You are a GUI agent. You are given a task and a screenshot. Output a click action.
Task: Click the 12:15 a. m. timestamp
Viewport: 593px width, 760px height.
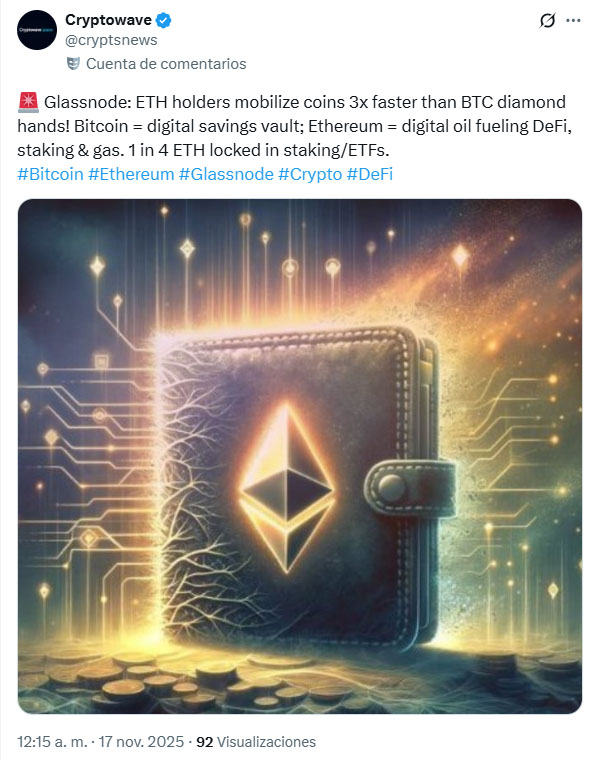pos(53,742)
